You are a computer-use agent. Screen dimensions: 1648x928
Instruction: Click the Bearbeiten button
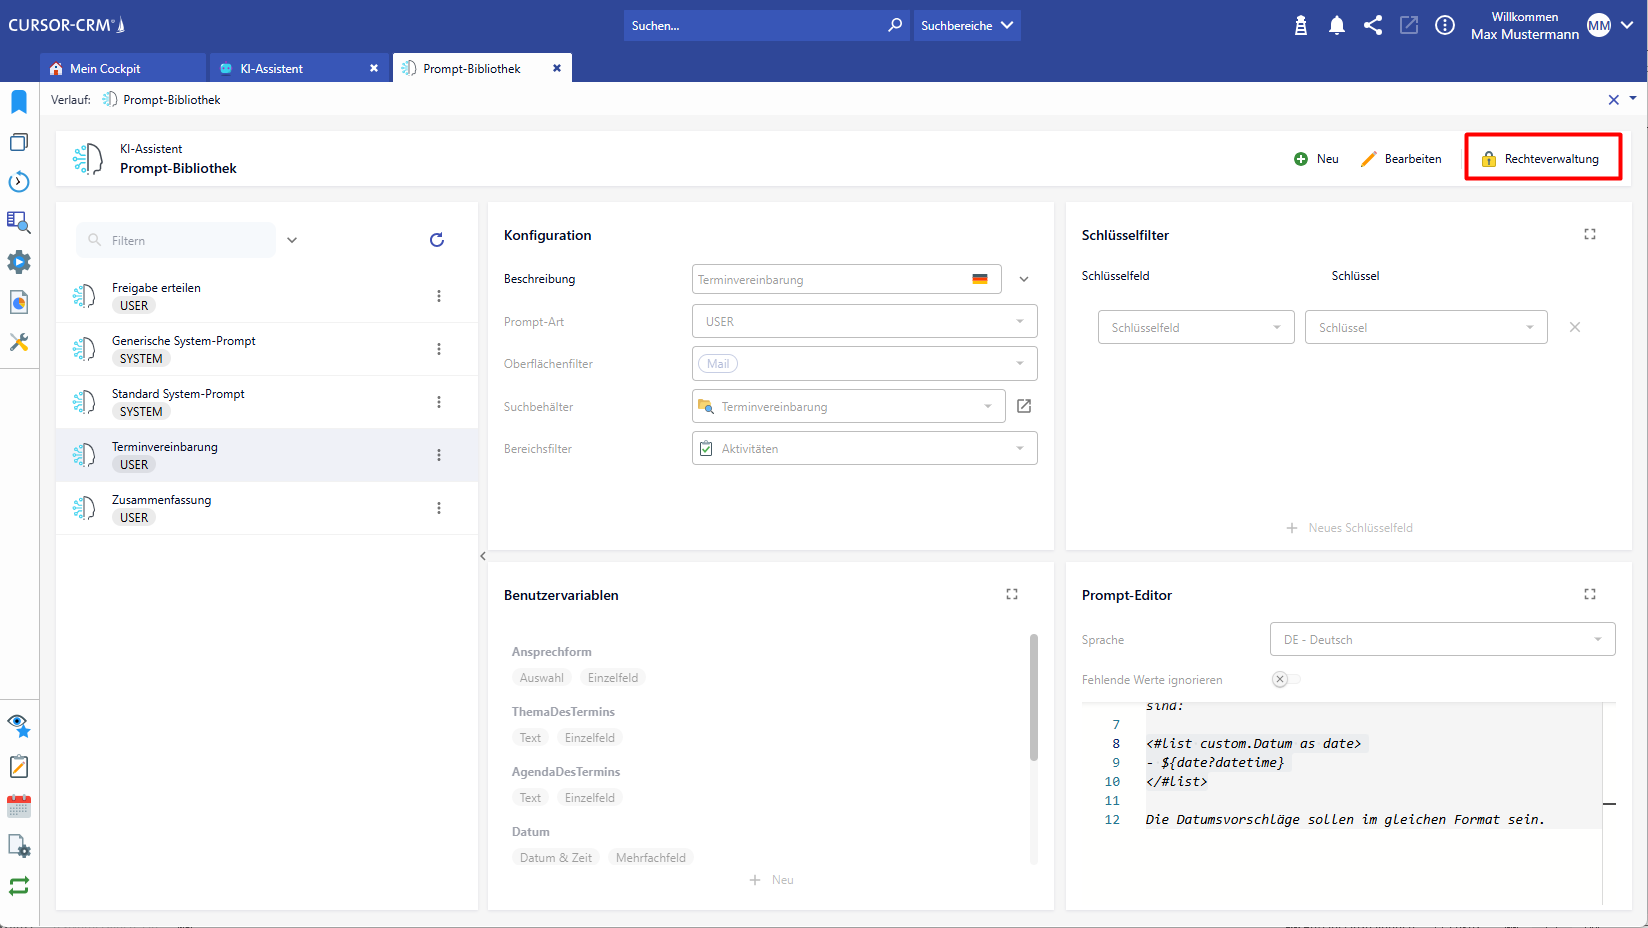tap(1402, 159)
